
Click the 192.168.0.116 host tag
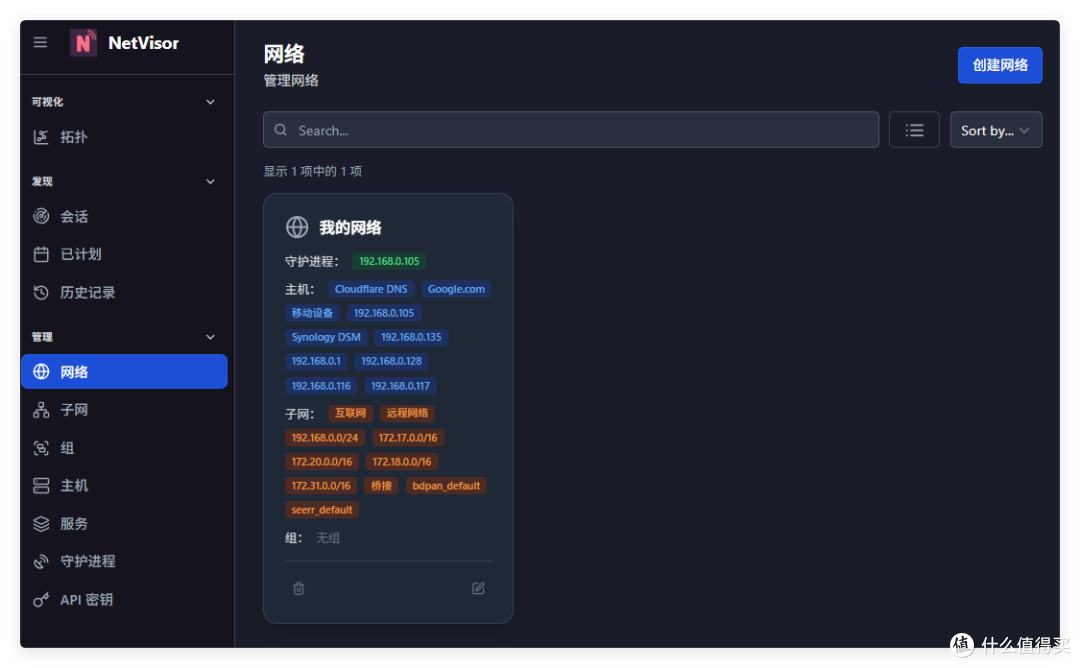tap(321, 386)
